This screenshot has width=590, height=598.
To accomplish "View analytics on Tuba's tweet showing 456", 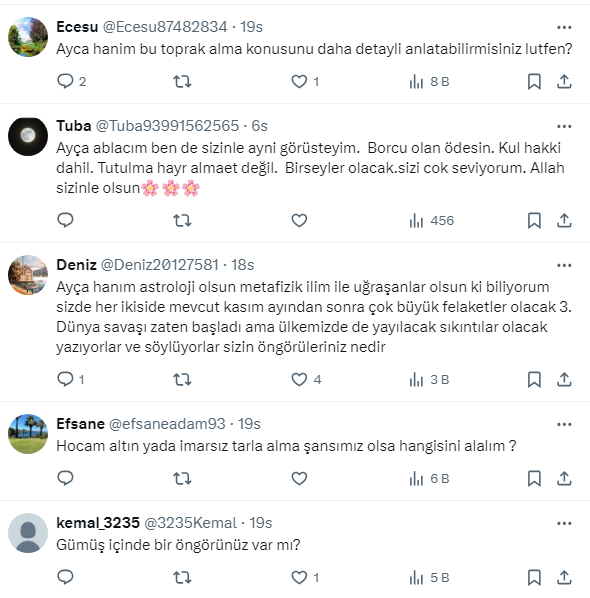I will tap(432, 220).
